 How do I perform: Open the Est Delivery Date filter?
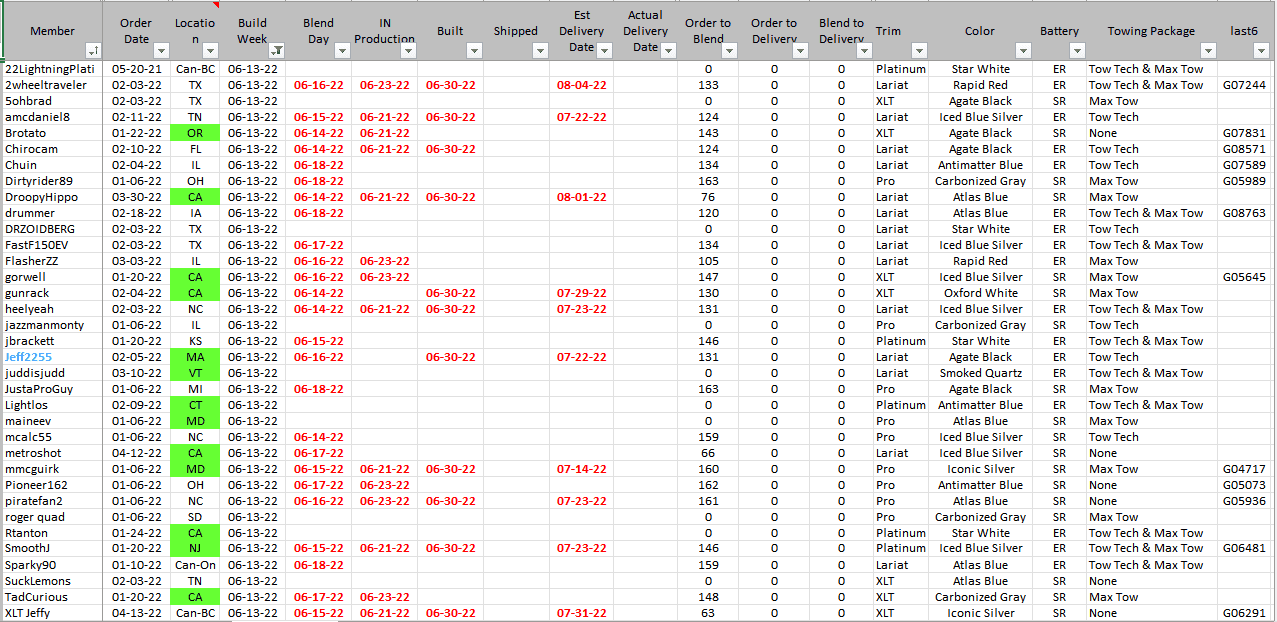605,51
